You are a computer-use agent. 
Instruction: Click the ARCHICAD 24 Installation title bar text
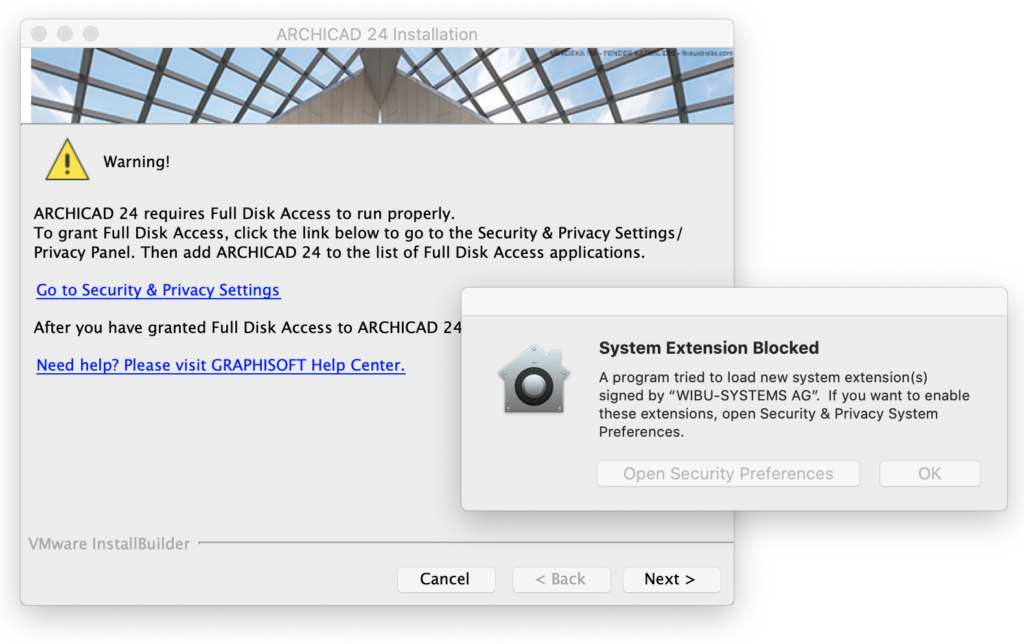(377, 34)
